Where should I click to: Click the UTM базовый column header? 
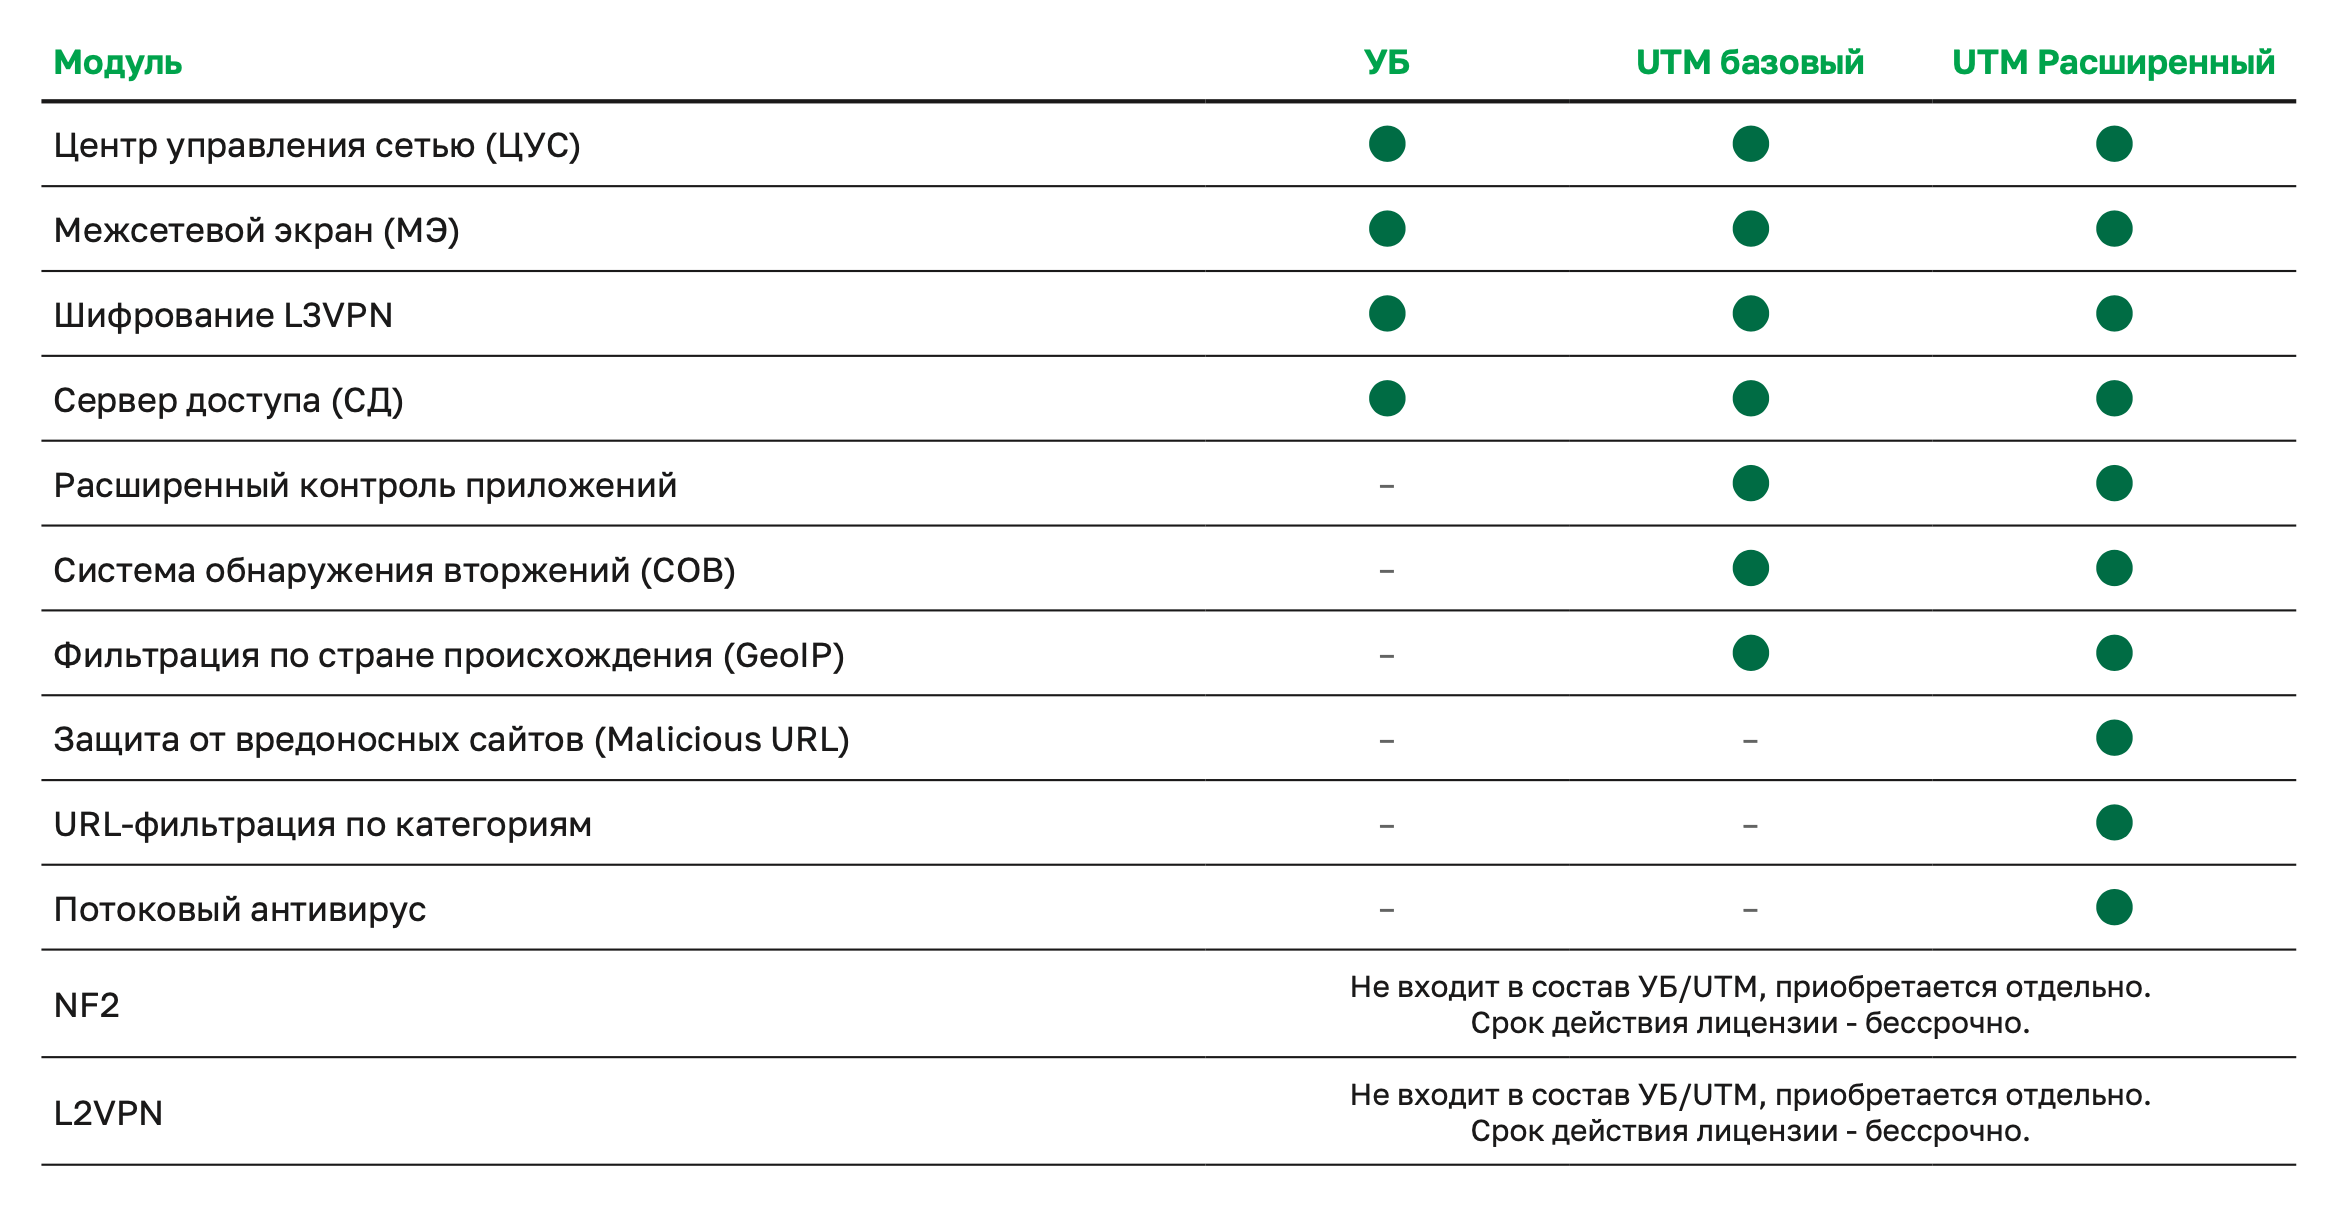click(1750, 62)
